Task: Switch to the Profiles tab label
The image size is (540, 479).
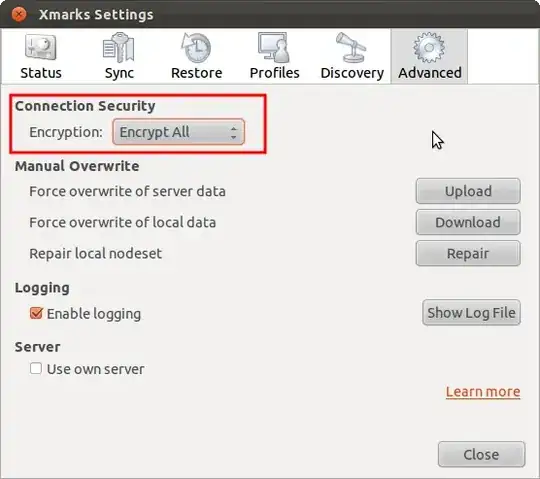Action: click(274, 73)
